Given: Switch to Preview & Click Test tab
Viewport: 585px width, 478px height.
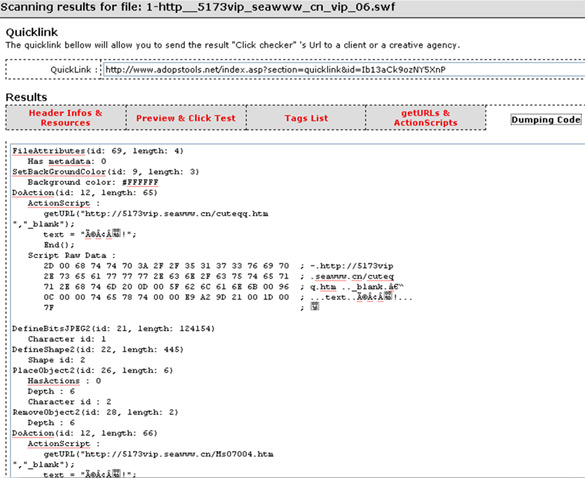Looking at the screenshot, I should [186, 118].
